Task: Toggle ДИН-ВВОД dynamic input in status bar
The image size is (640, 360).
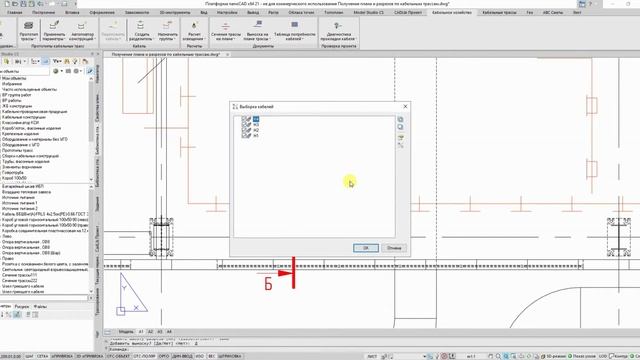Action: click(182, 356)
